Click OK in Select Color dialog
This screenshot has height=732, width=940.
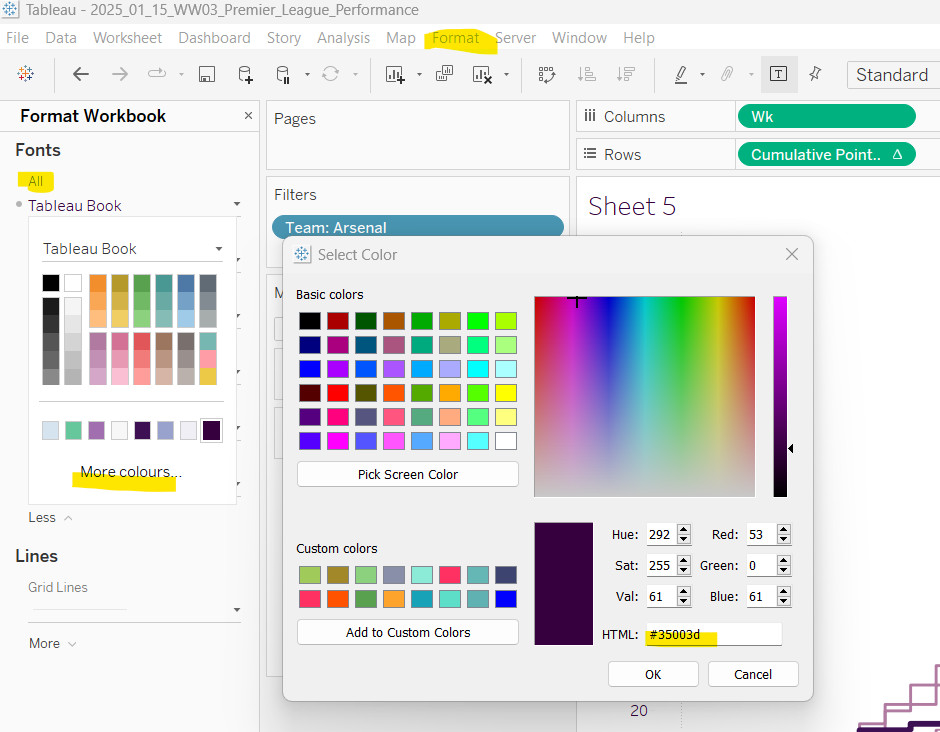coord(653,674)
